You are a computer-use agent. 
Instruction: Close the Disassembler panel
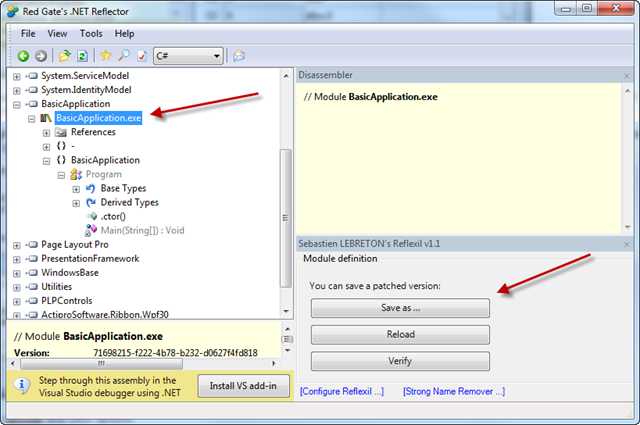(x=627, y=76)
